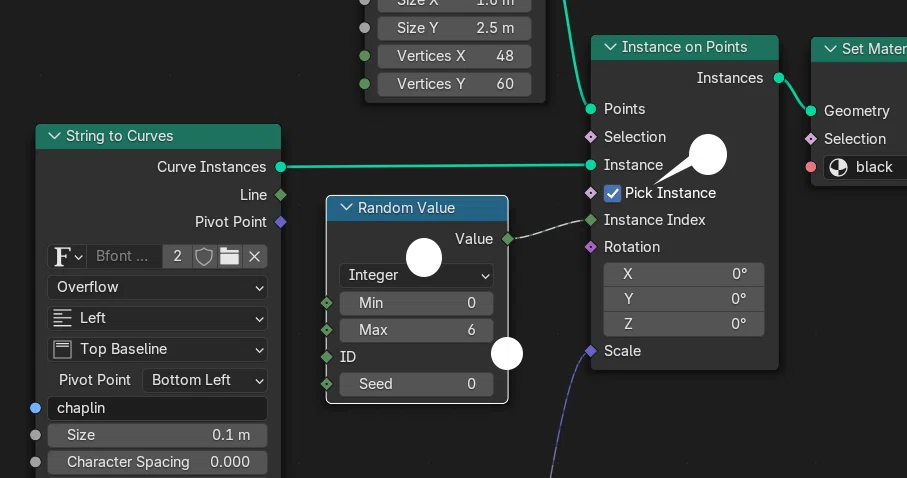This screenshot has width=907, height=478.
Task: Open font file folder icon
Action: (230, 256)
